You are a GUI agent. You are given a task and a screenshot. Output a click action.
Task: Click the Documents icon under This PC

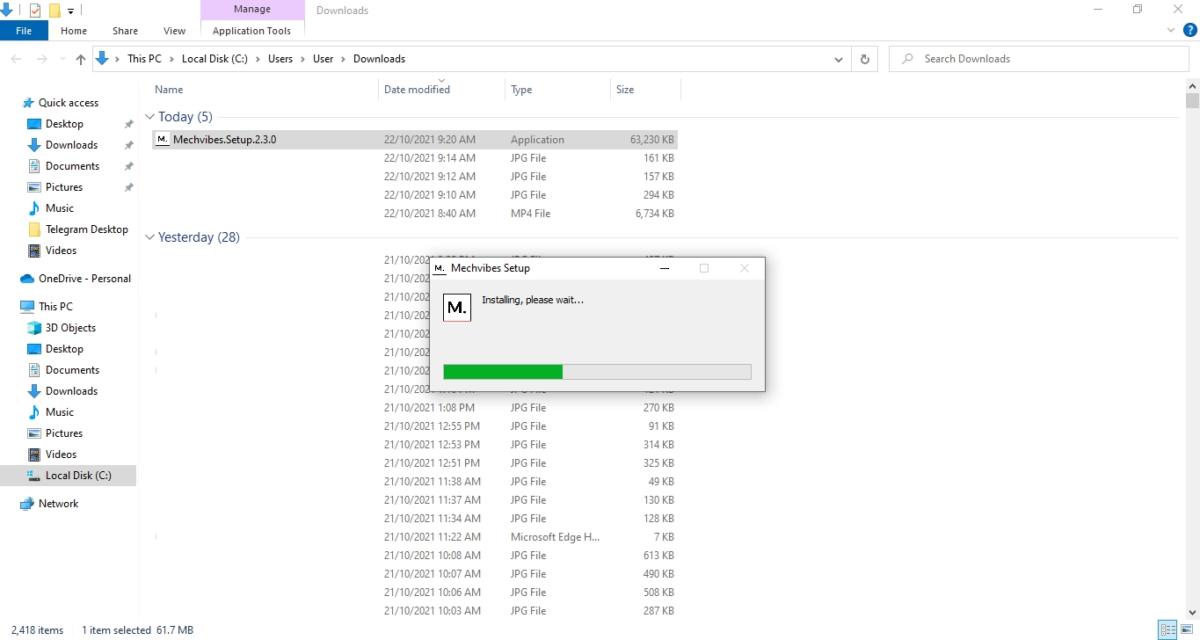click(x=34, y=369)
